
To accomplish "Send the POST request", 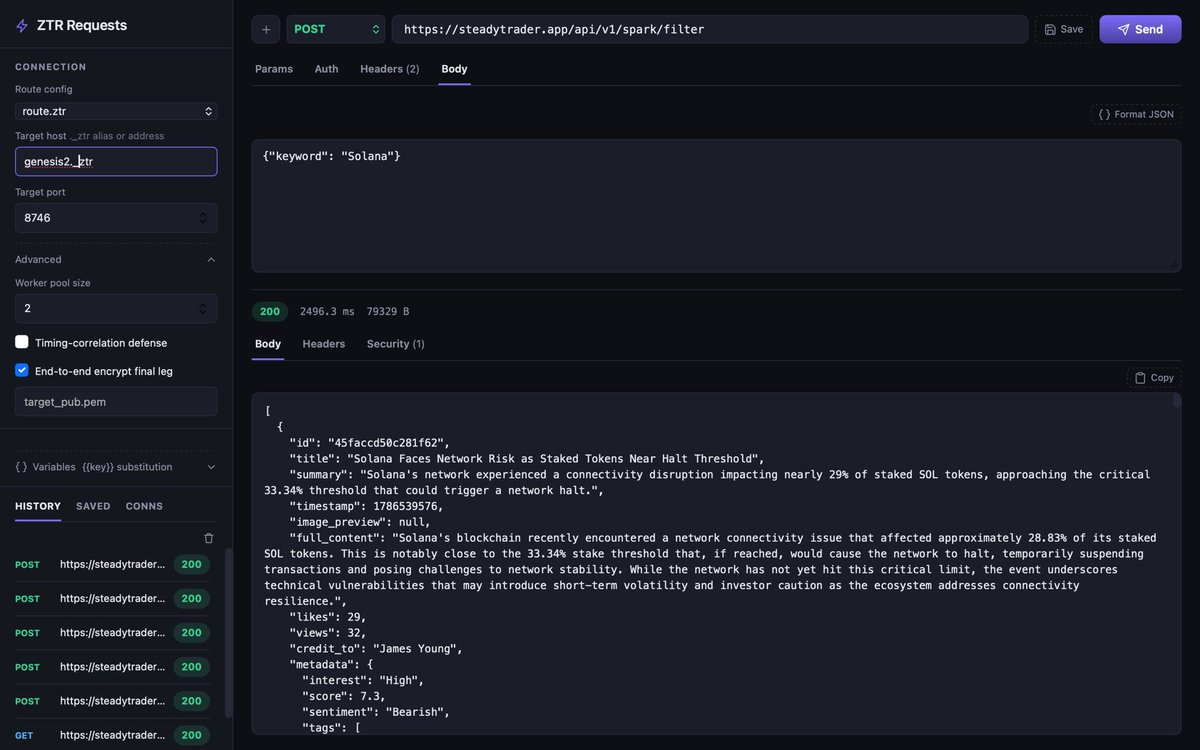I will 1140,29.
